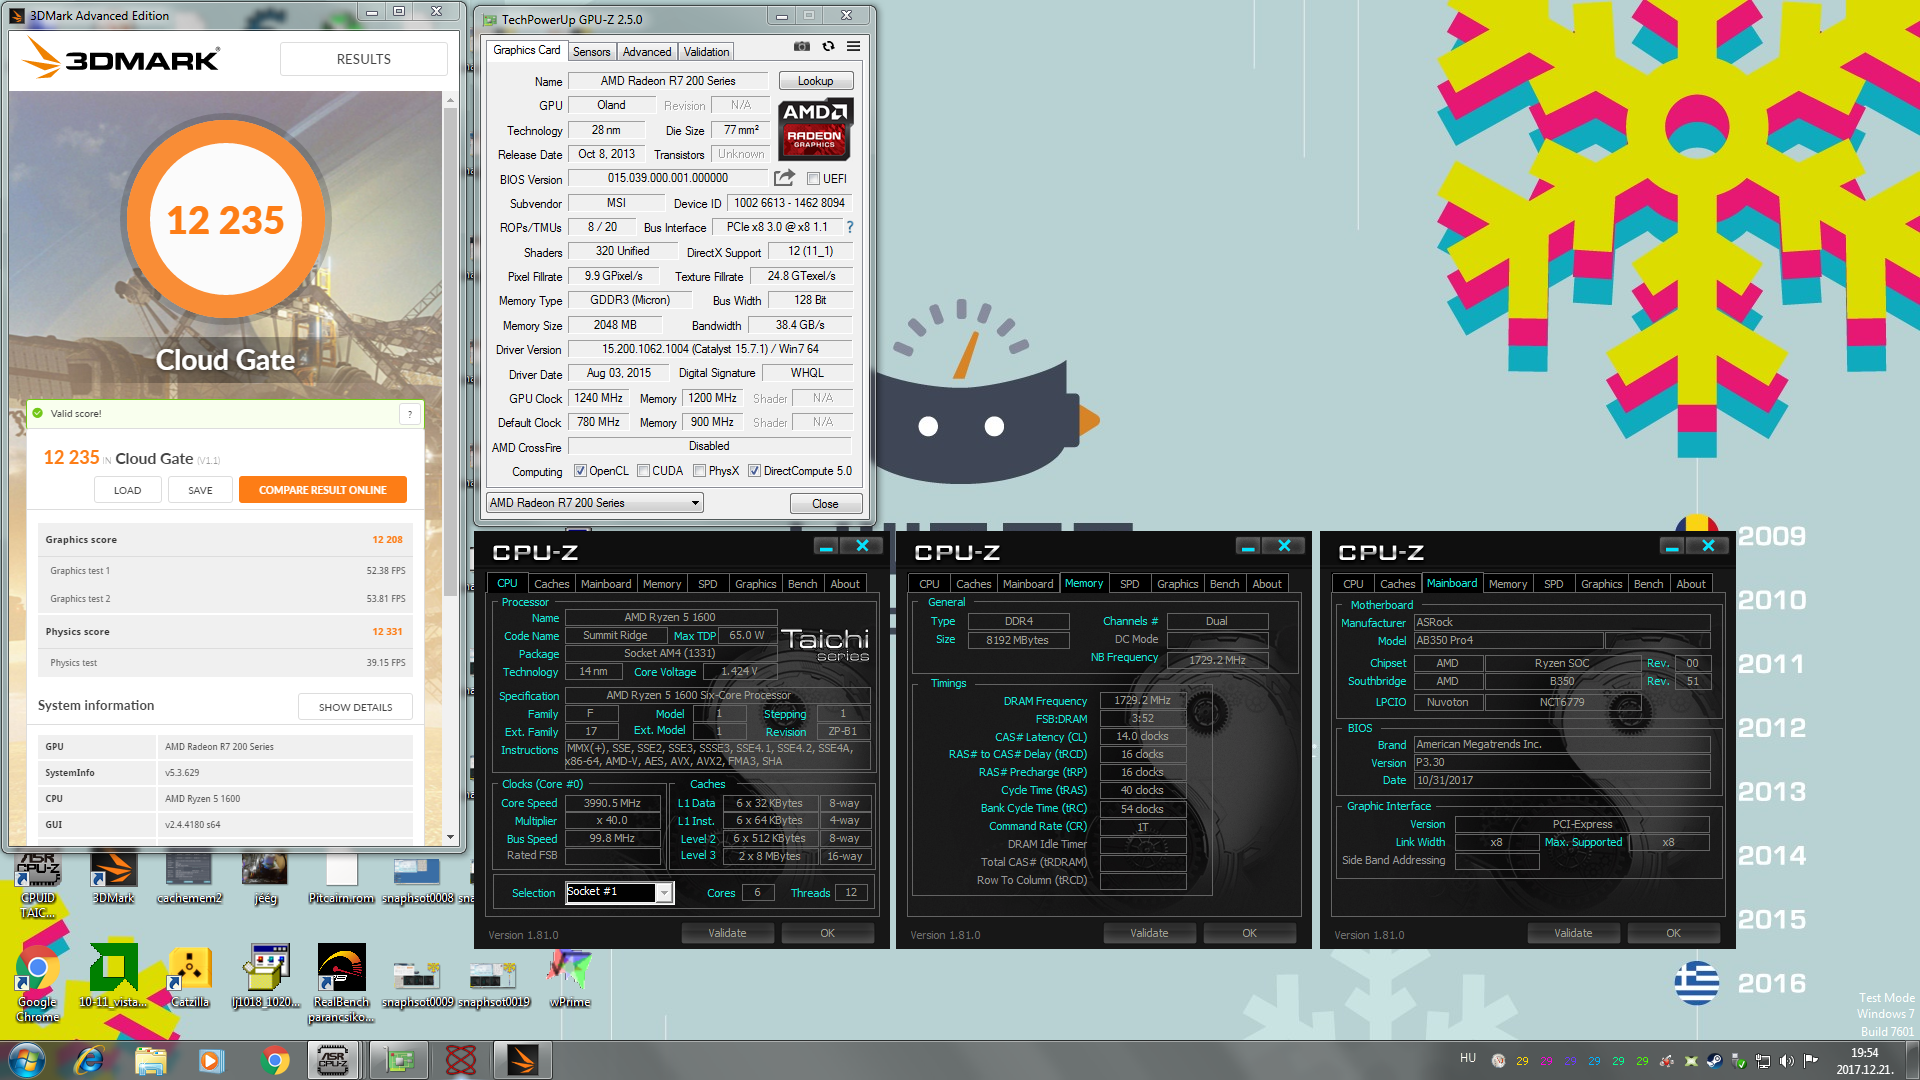
Task: Open Windows Explorer folder from the taskbar
Action: tap(150, 1060)
